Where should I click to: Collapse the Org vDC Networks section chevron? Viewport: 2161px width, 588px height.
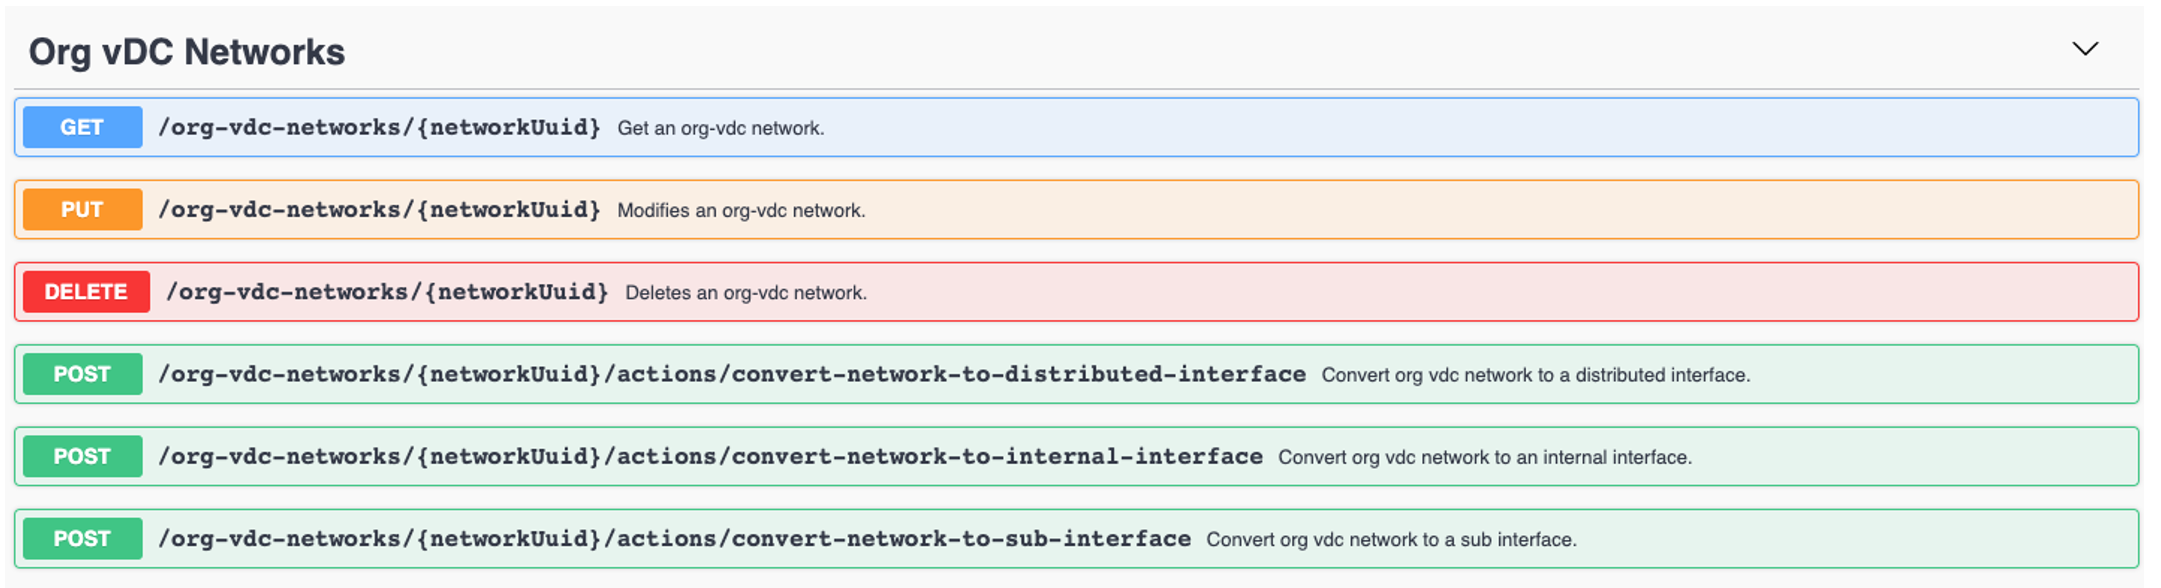(2084, 49)
